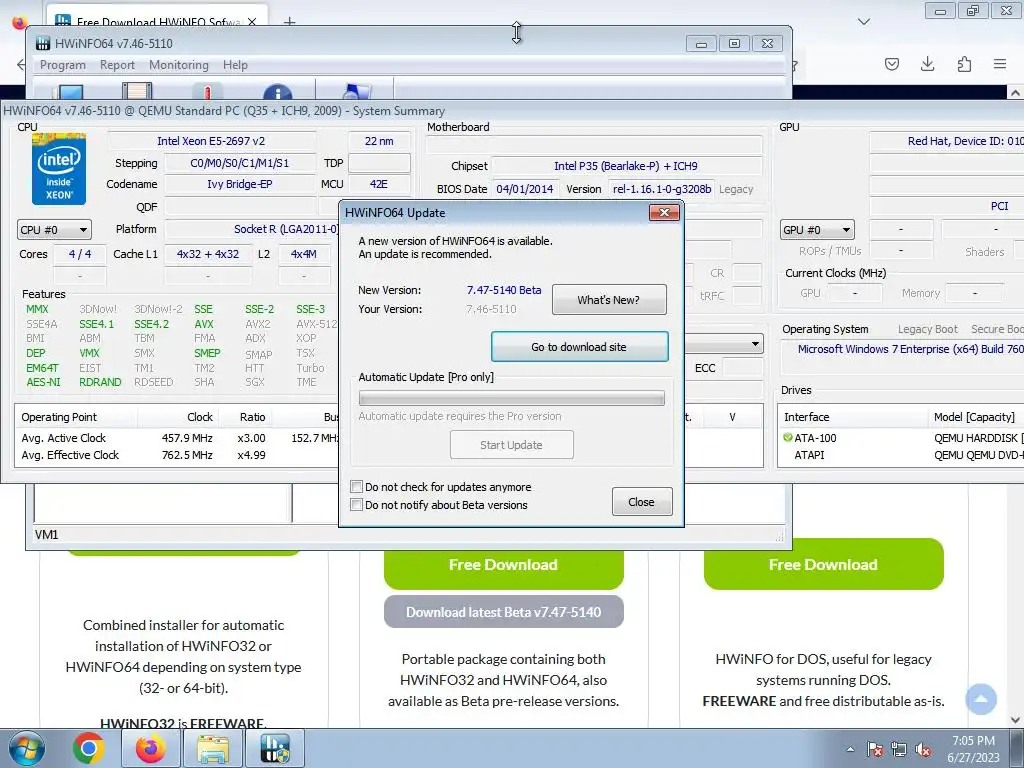The image size is (1024, 768).
Task: Click the HWiNFO64 title bar app icon
Action: click(43, 44)
